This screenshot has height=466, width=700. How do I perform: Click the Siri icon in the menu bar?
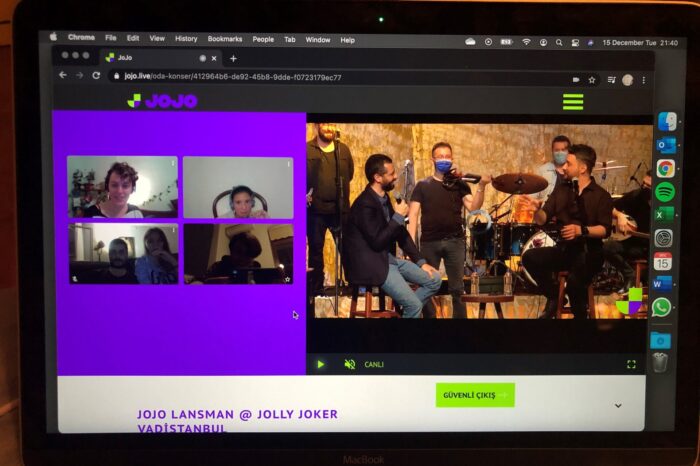(x=590, y=43)
